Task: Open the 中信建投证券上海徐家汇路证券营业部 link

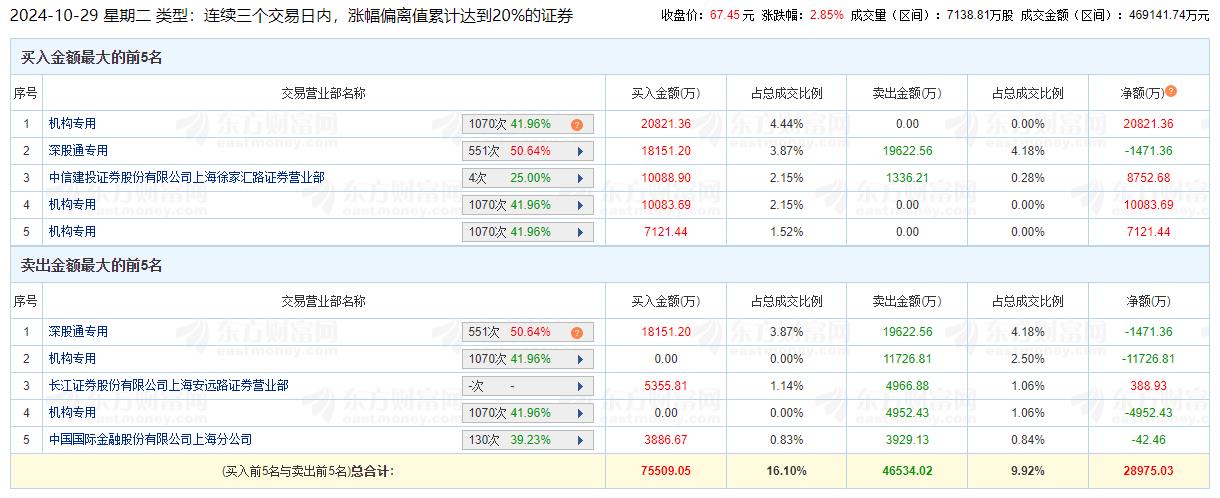Action: (x=186, y=178)
